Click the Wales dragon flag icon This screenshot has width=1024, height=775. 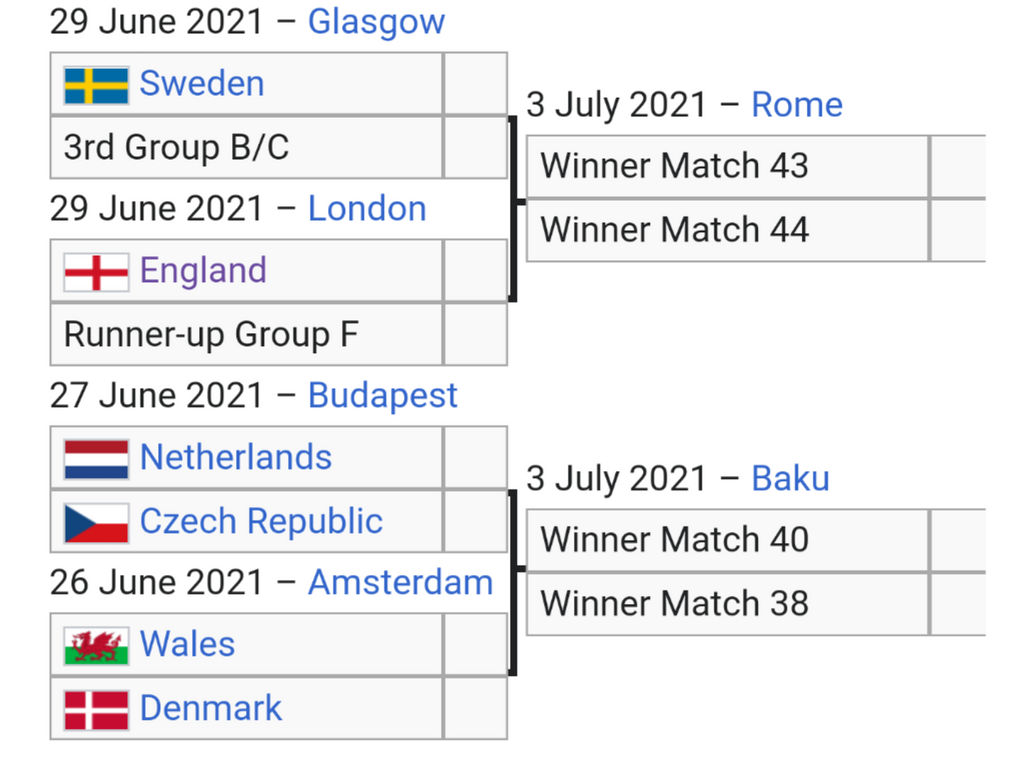point(96,646)
